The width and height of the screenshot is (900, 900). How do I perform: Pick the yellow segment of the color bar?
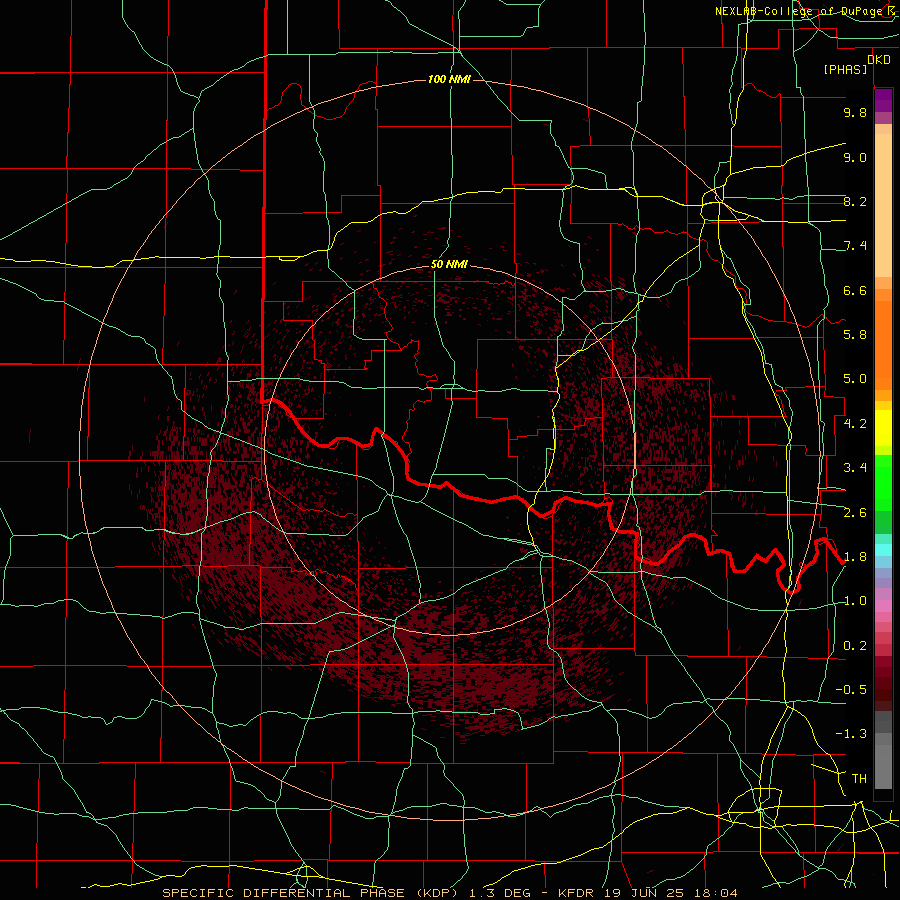(883, 428)
